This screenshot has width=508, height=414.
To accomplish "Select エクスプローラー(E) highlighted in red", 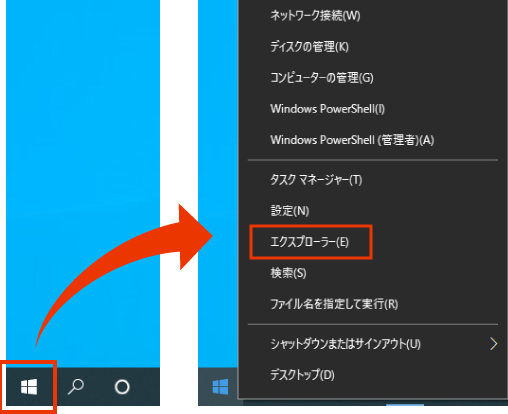I will [309, 242].
